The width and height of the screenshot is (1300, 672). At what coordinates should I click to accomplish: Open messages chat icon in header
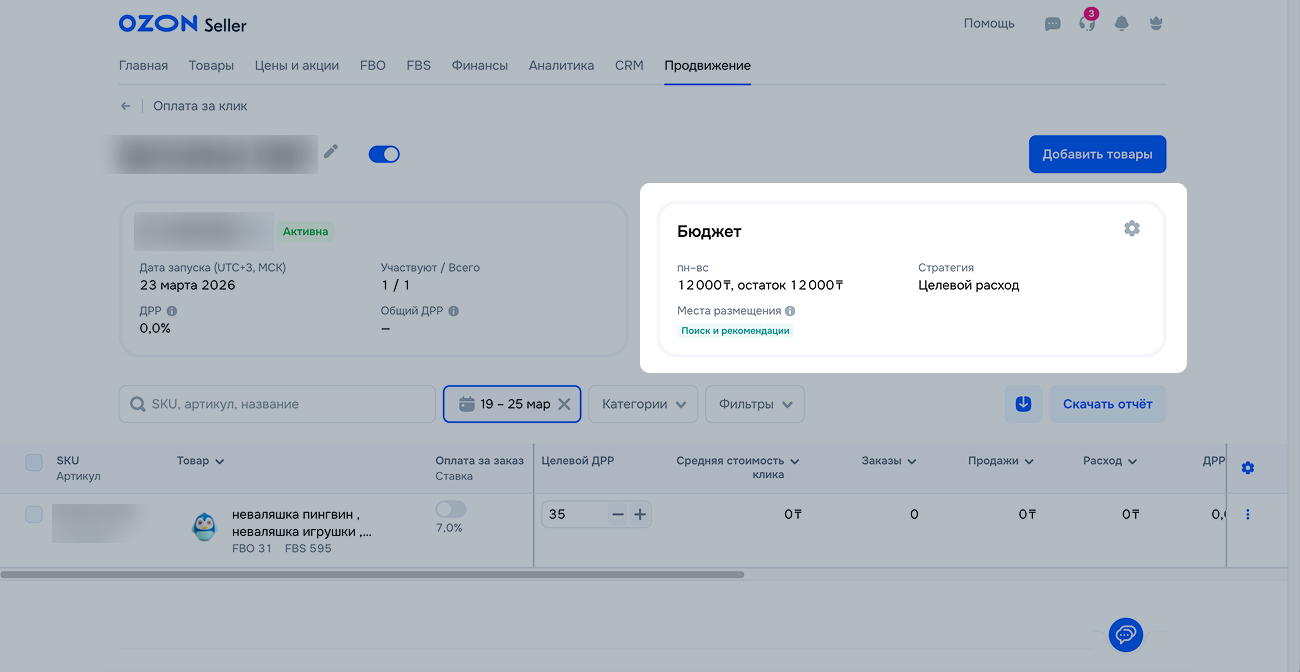pos(1052,24)
